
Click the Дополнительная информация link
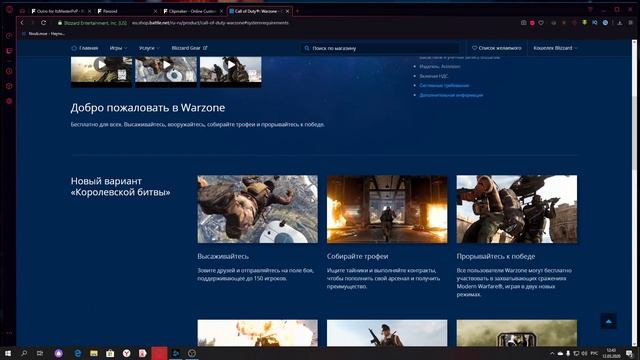click(451, 95)
